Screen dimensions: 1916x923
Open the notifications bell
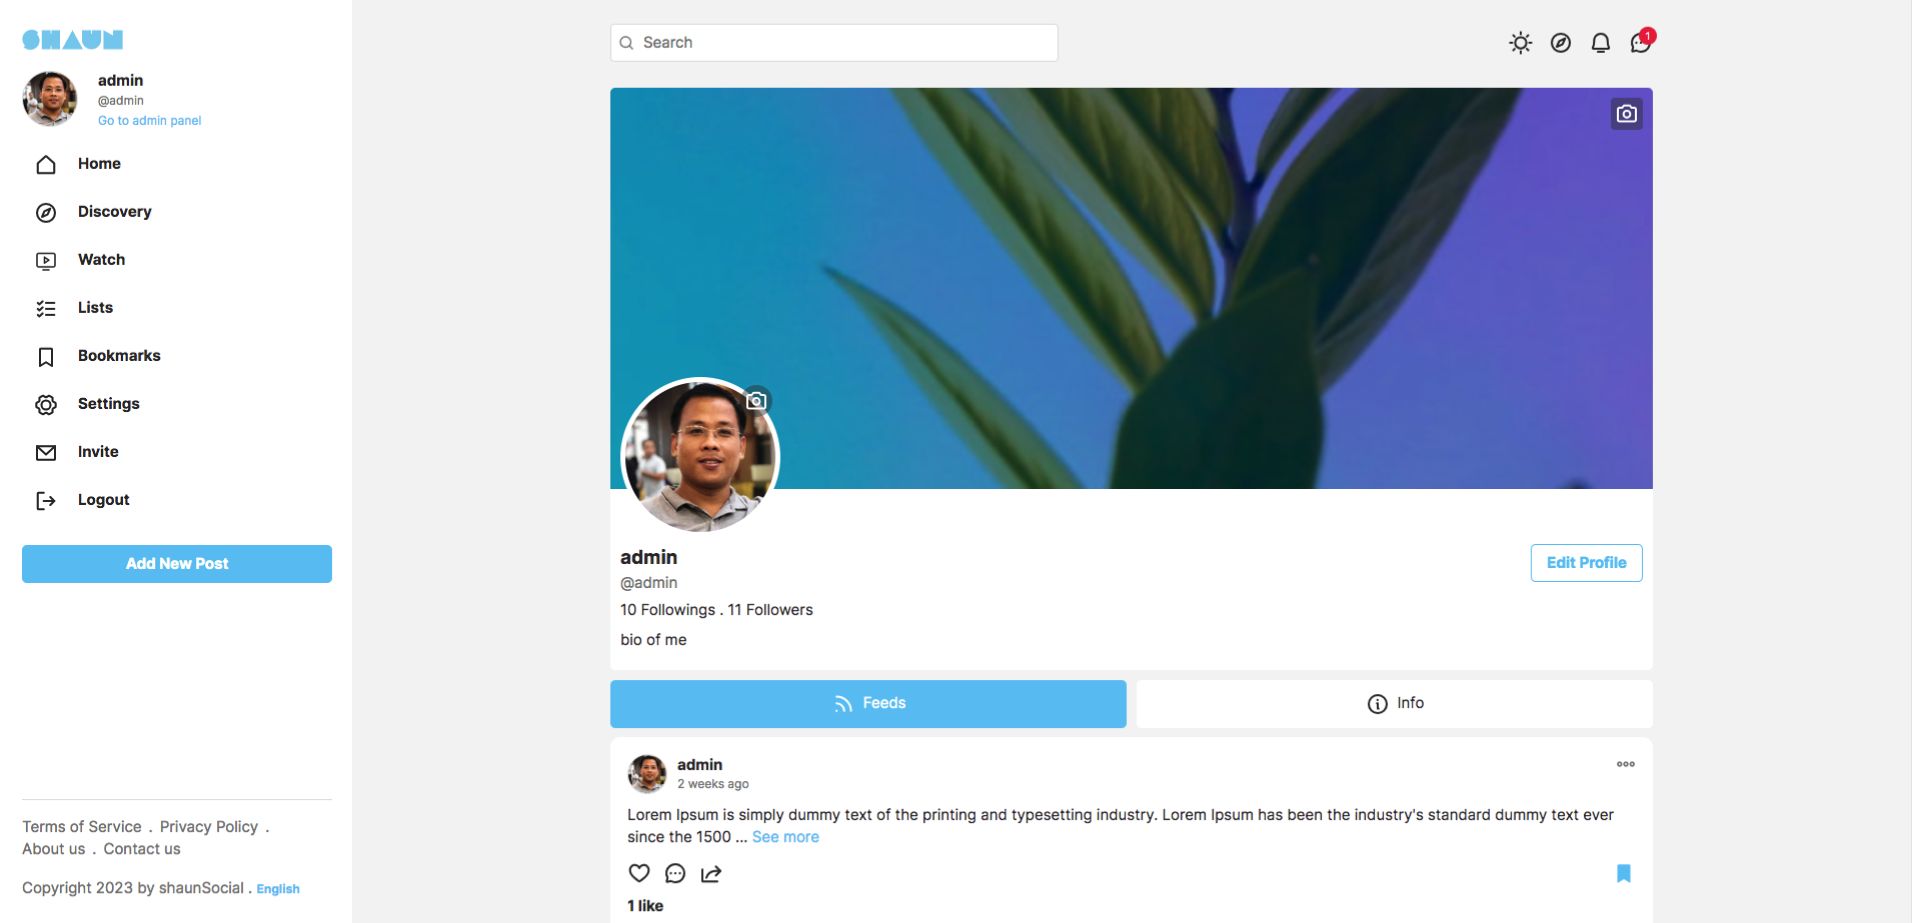pyautogui.click(x=1600, y=43)
